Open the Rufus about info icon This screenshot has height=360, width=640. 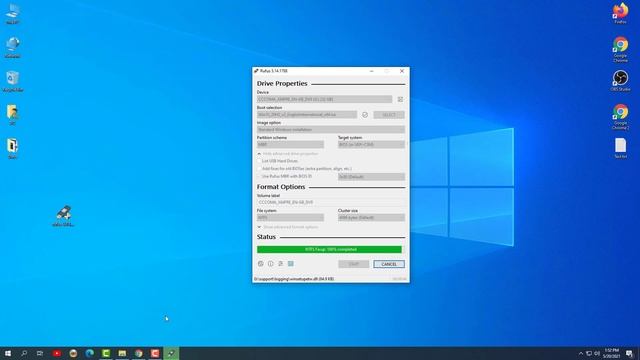271,264
